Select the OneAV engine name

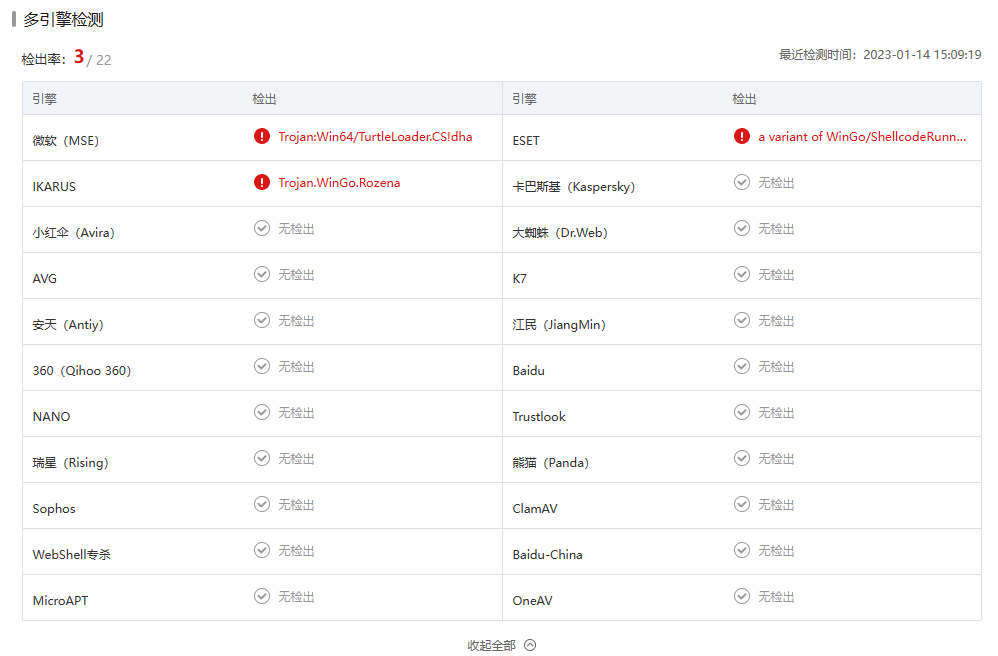(532, 601)
